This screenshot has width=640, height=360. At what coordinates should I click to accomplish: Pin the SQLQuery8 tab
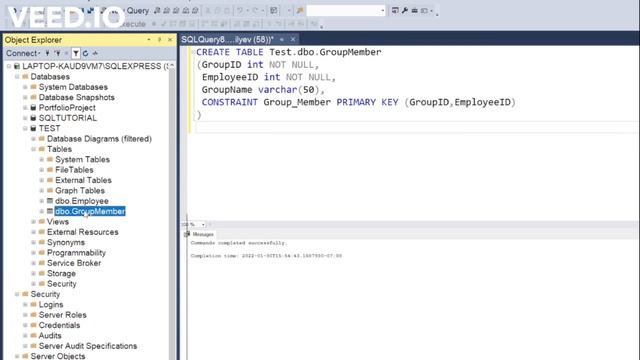(x=282, y=40)
